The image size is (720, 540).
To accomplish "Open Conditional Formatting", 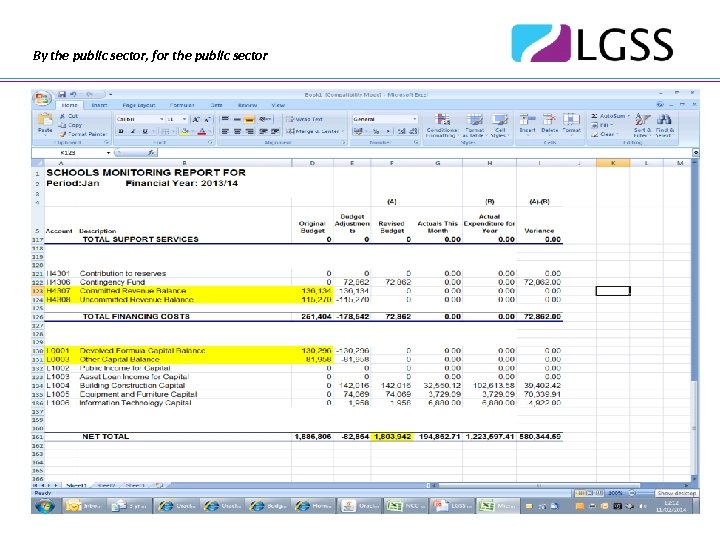I will (x=442, y=125).
